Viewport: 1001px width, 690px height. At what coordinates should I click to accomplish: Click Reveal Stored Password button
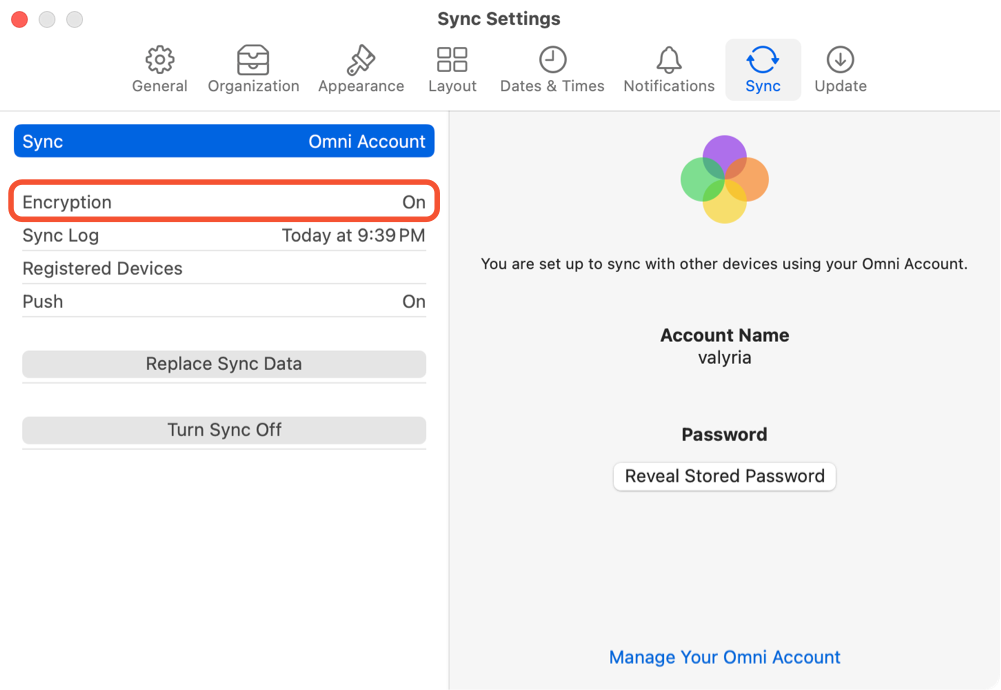click(725, 476)
